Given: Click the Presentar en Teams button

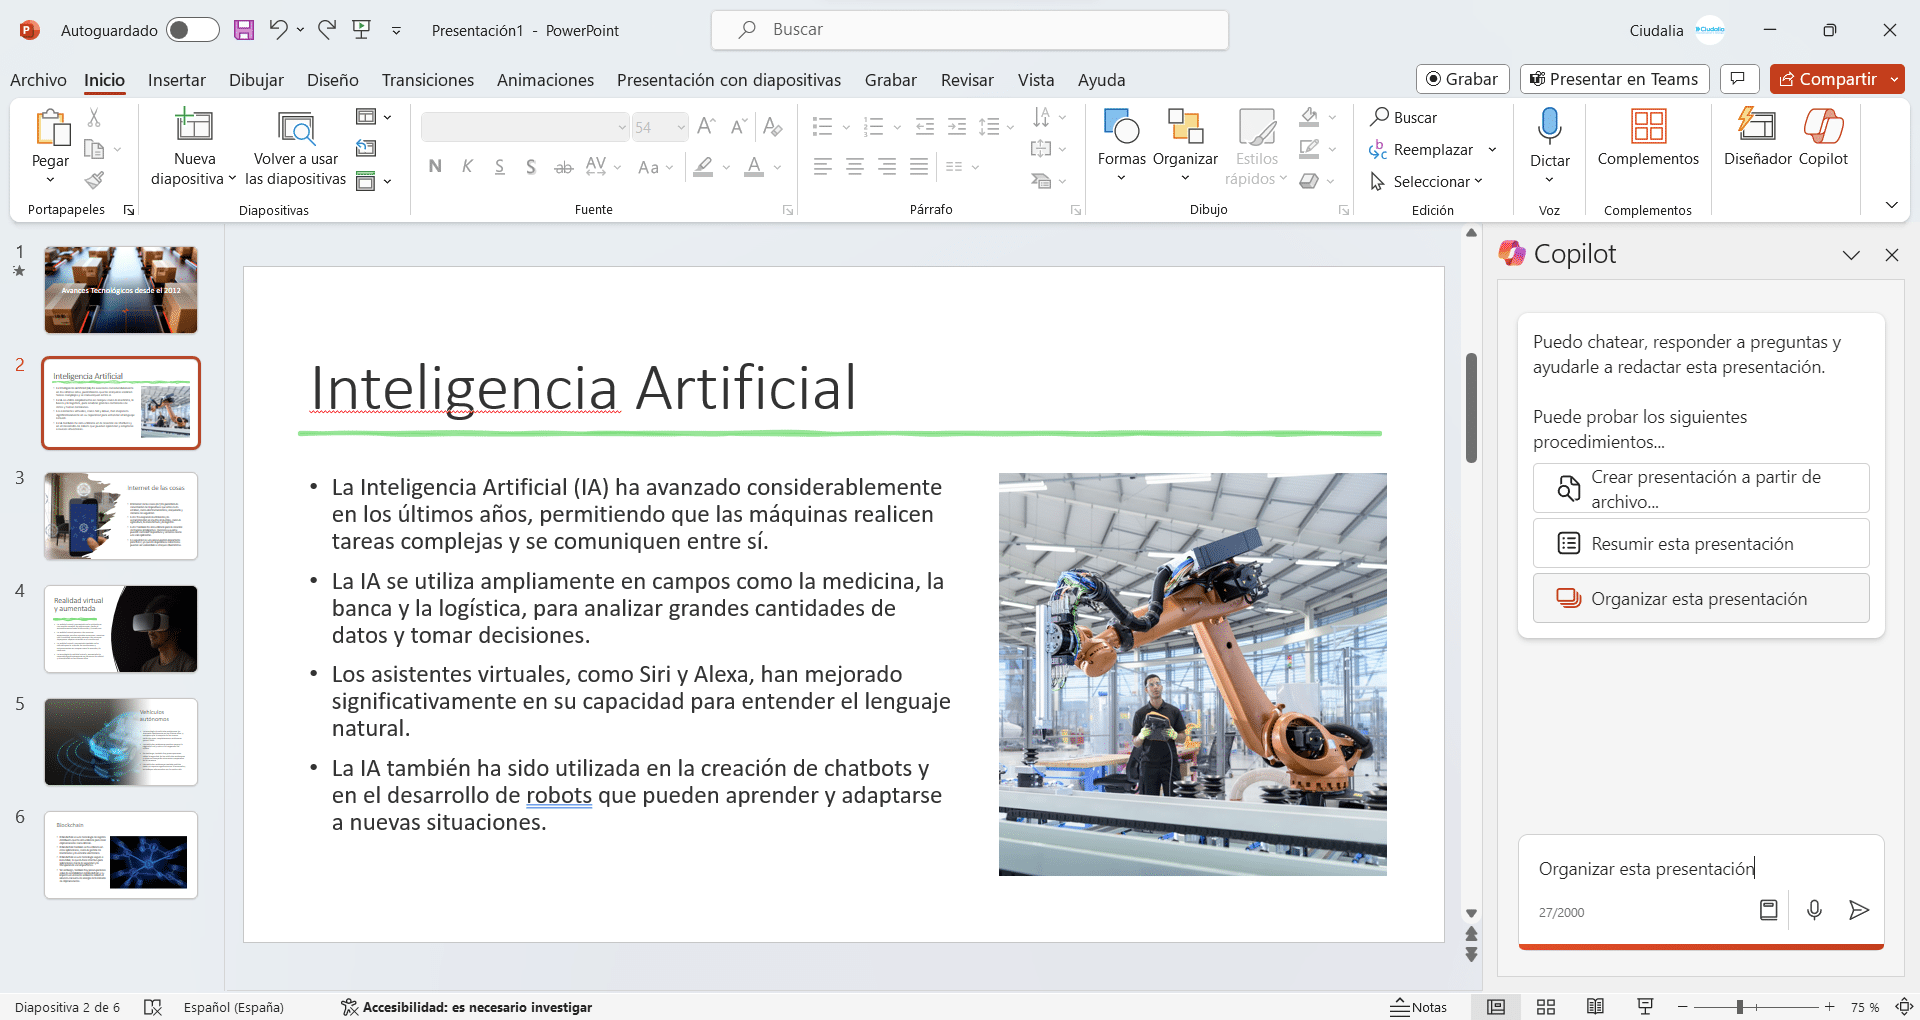Looking at the screenshot, I should [1613, 79].
